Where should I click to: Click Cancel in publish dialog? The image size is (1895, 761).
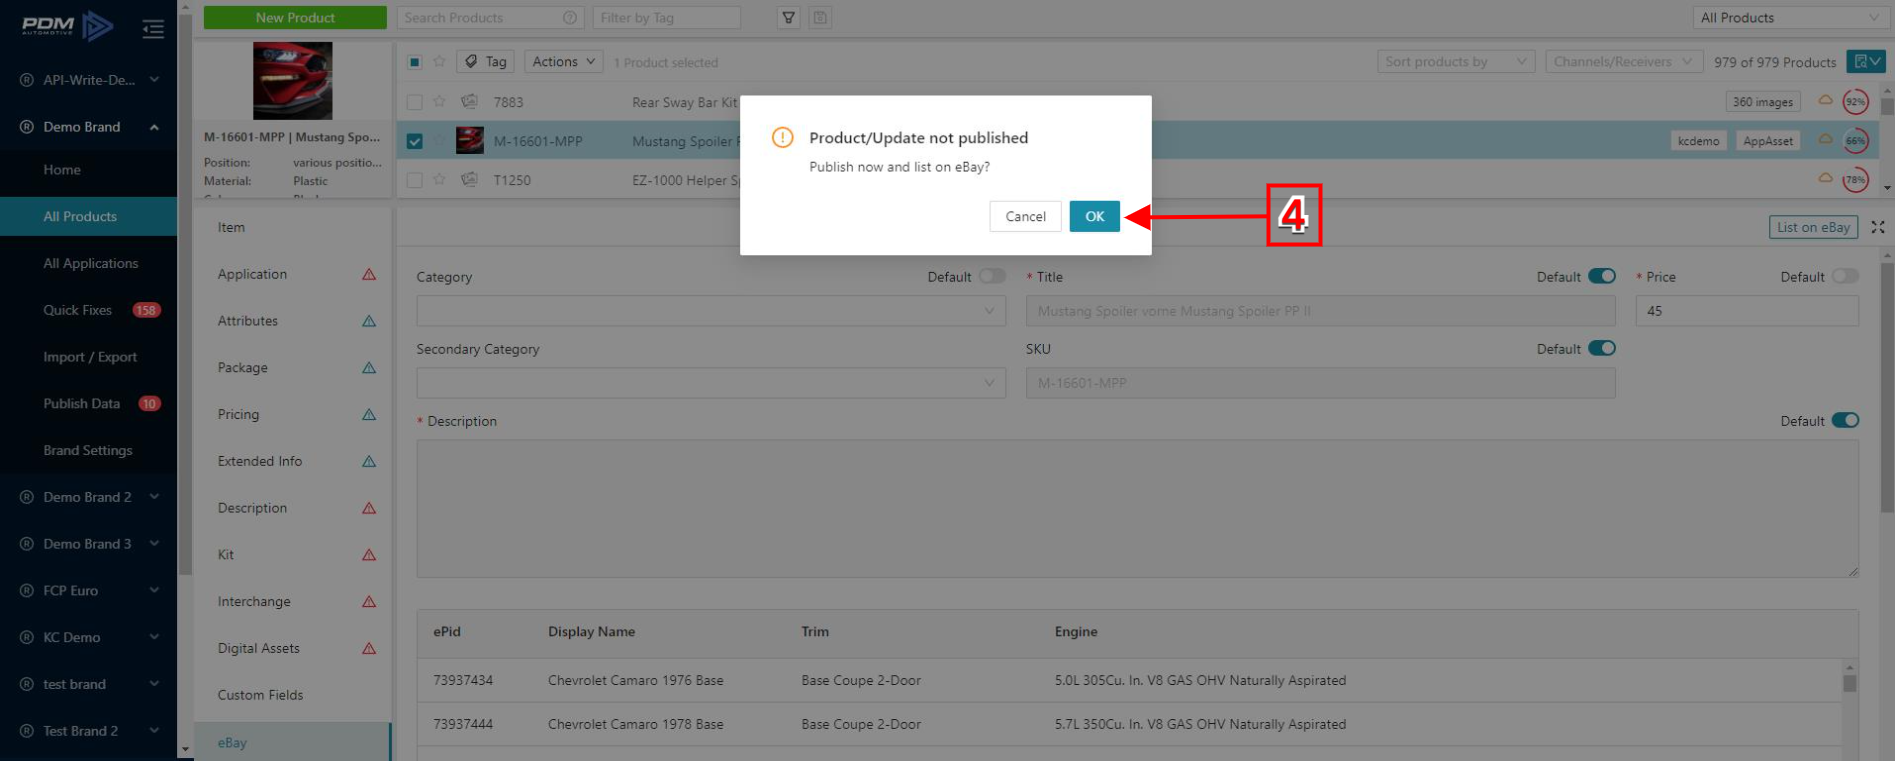[1025, 216]
